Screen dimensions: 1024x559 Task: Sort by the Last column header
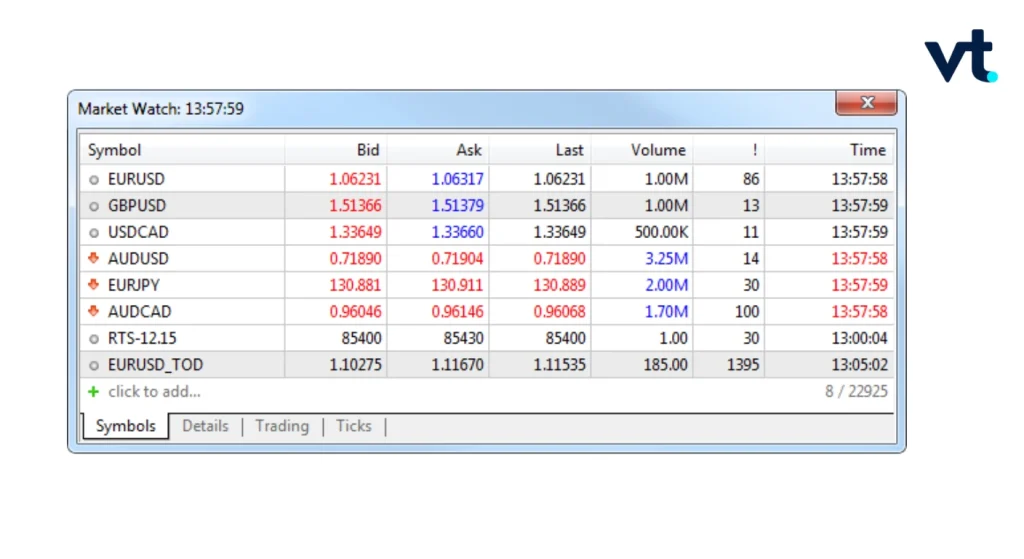coord(540,150)
